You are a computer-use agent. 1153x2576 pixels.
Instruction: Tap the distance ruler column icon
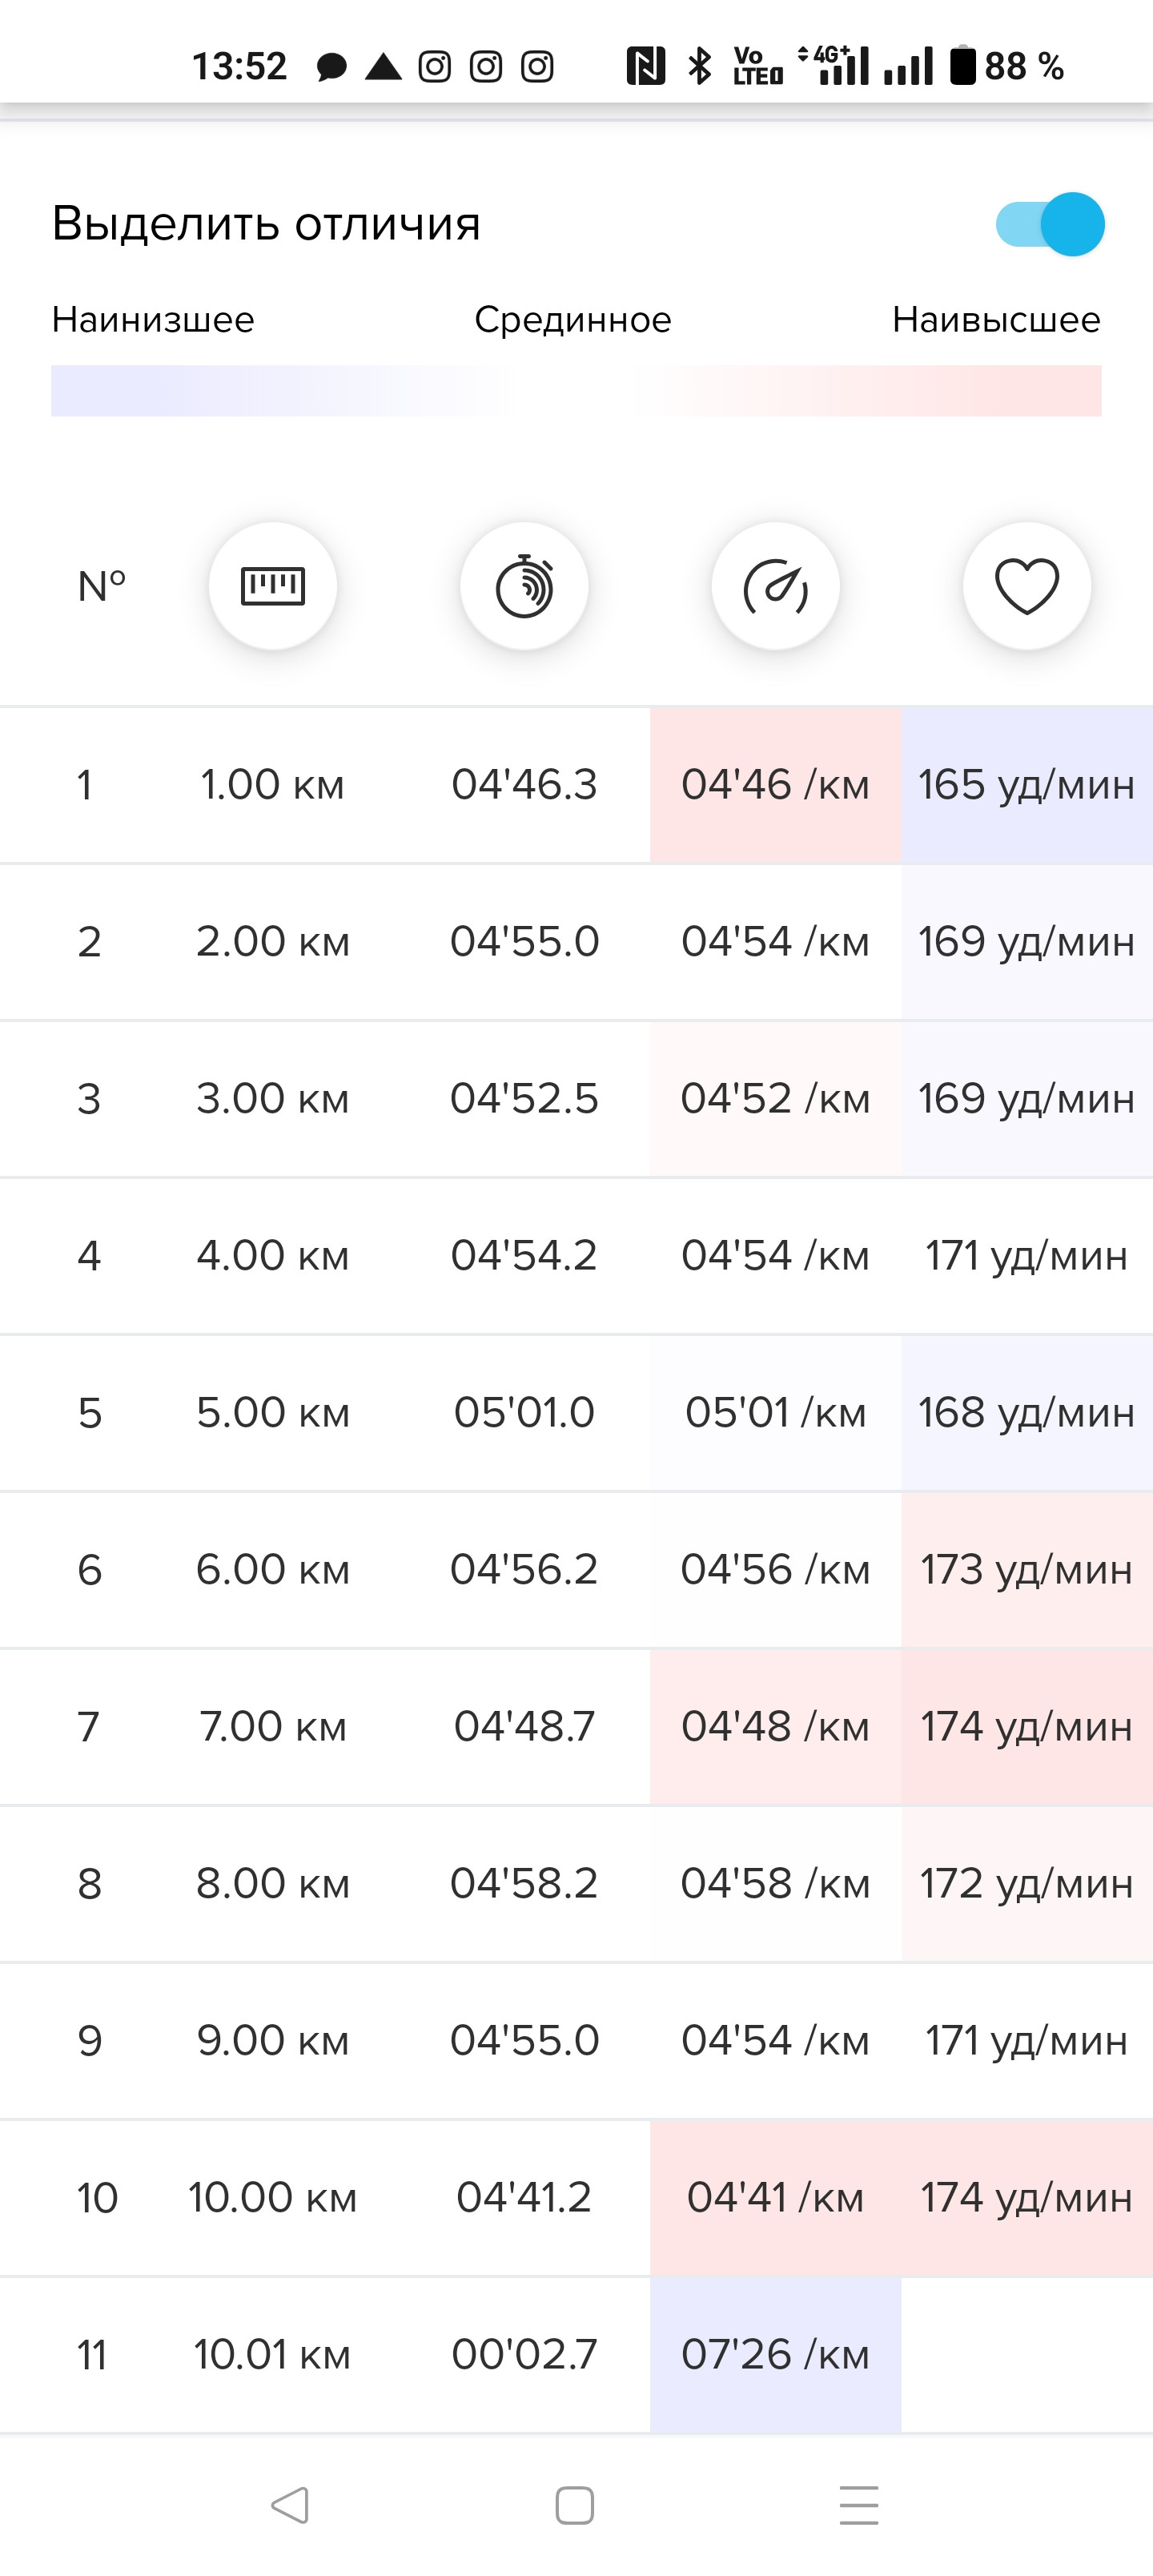pyautogui.click(x=273, y=586)
